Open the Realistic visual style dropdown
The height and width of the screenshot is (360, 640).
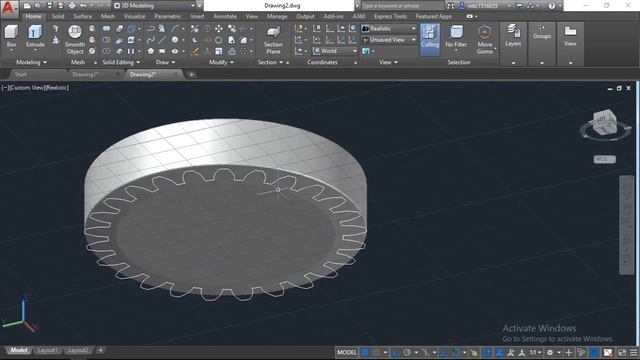click(389, 29)
